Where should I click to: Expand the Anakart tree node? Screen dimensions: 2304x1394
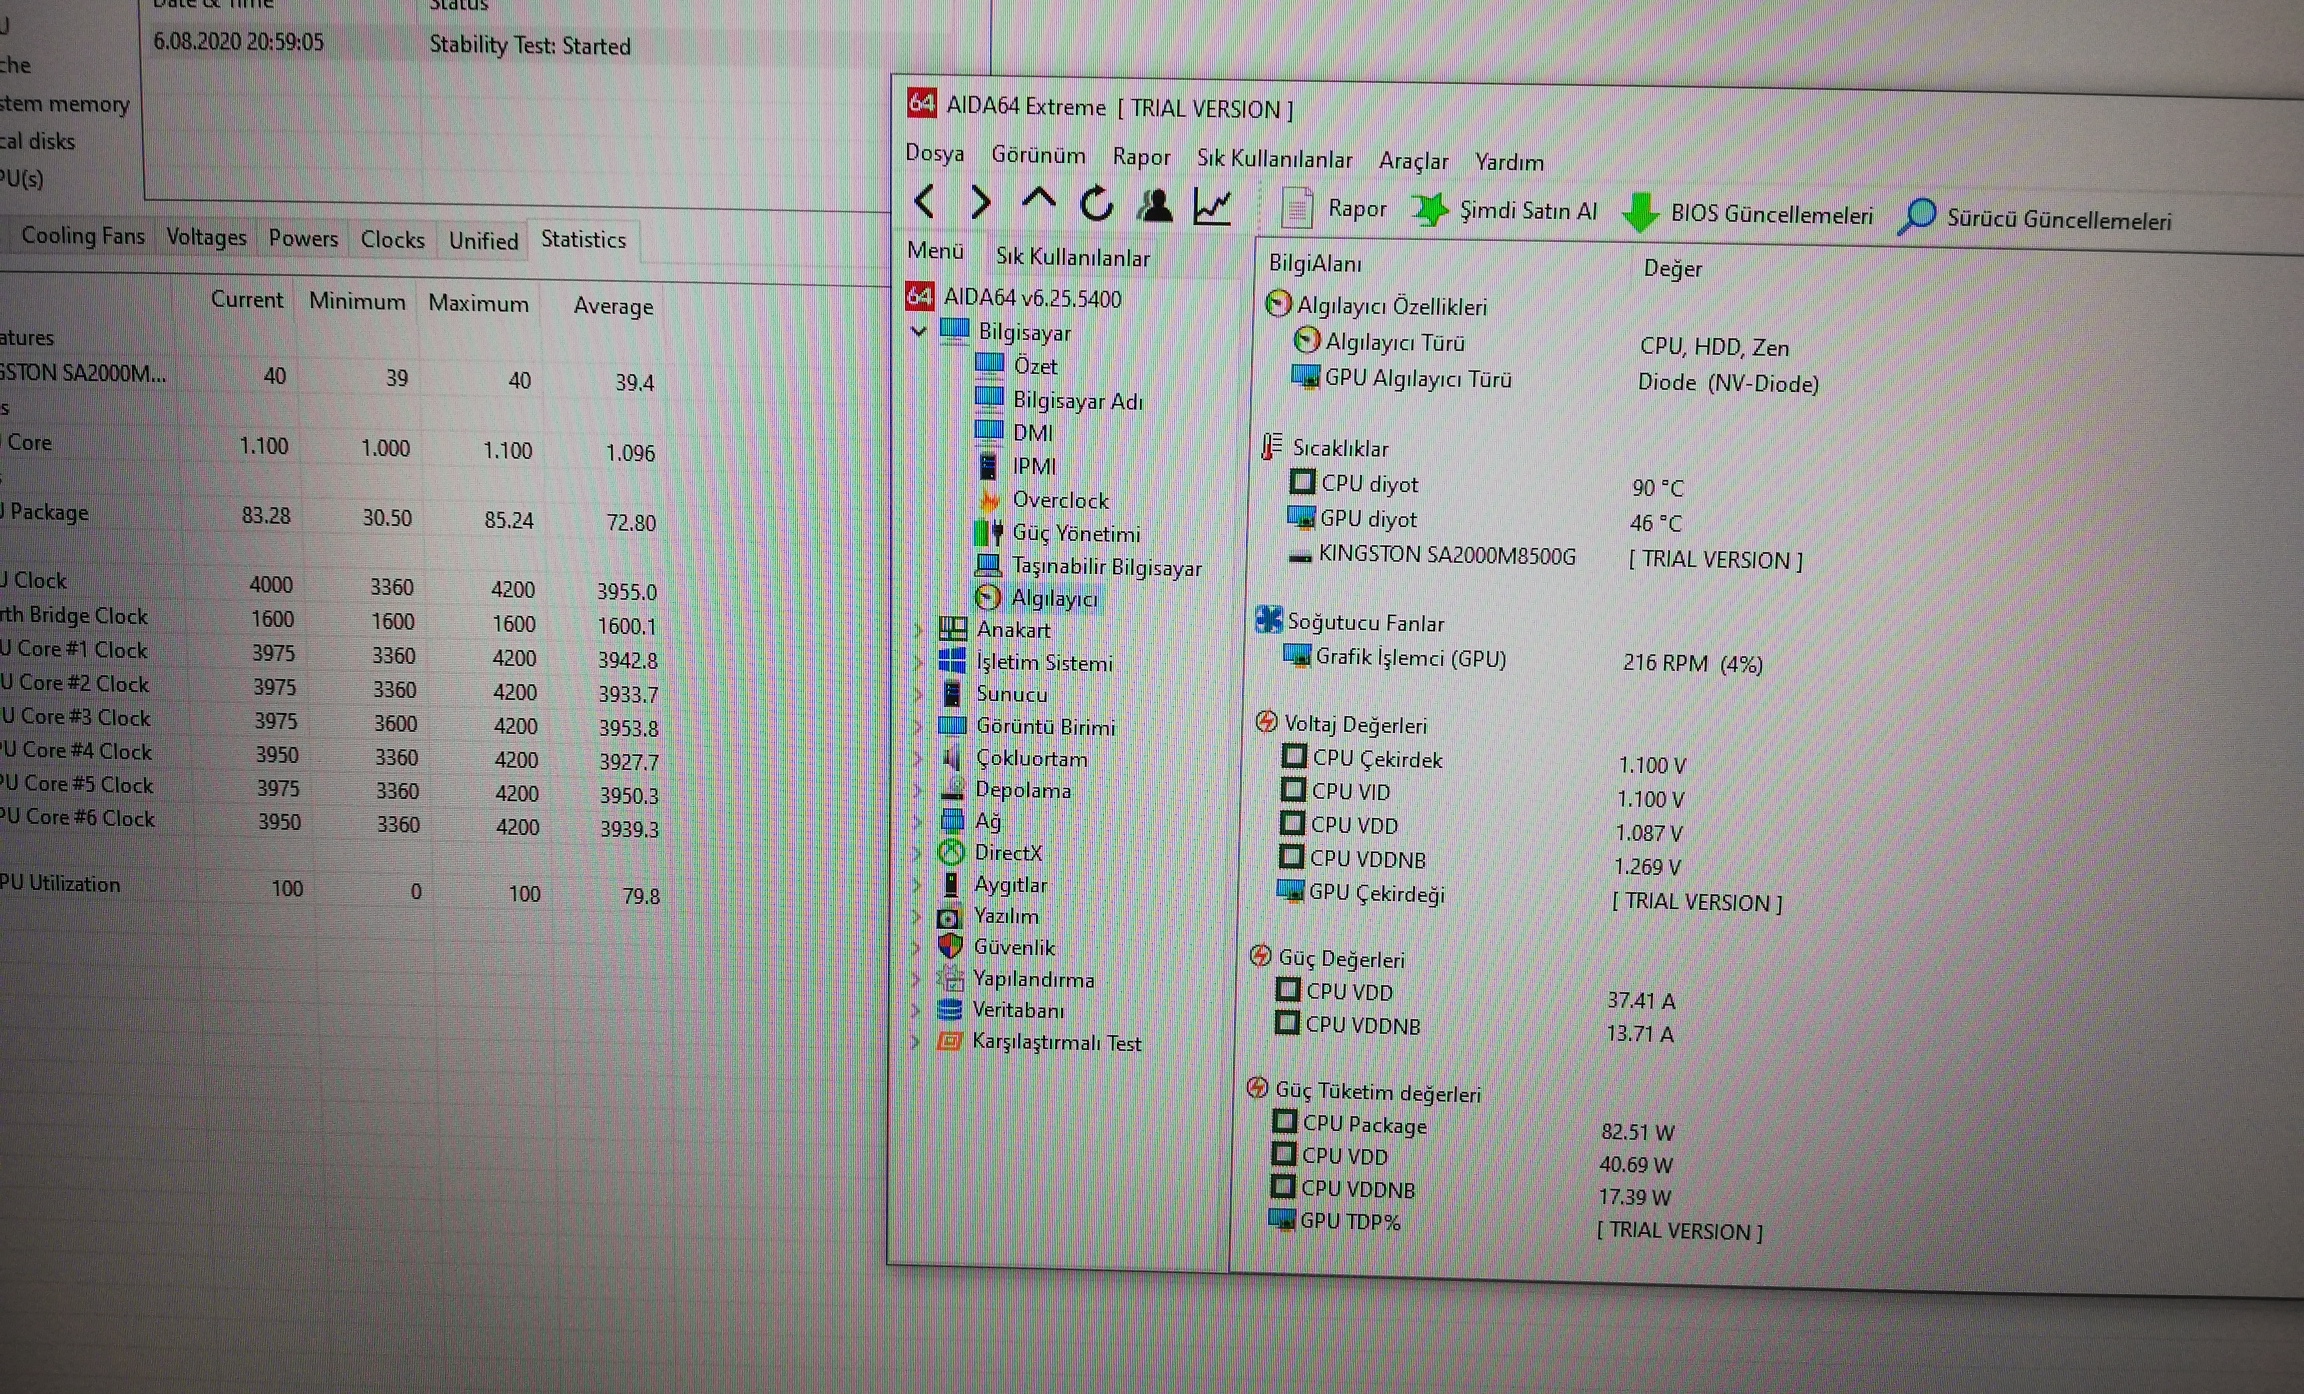[x=918, y=630]
